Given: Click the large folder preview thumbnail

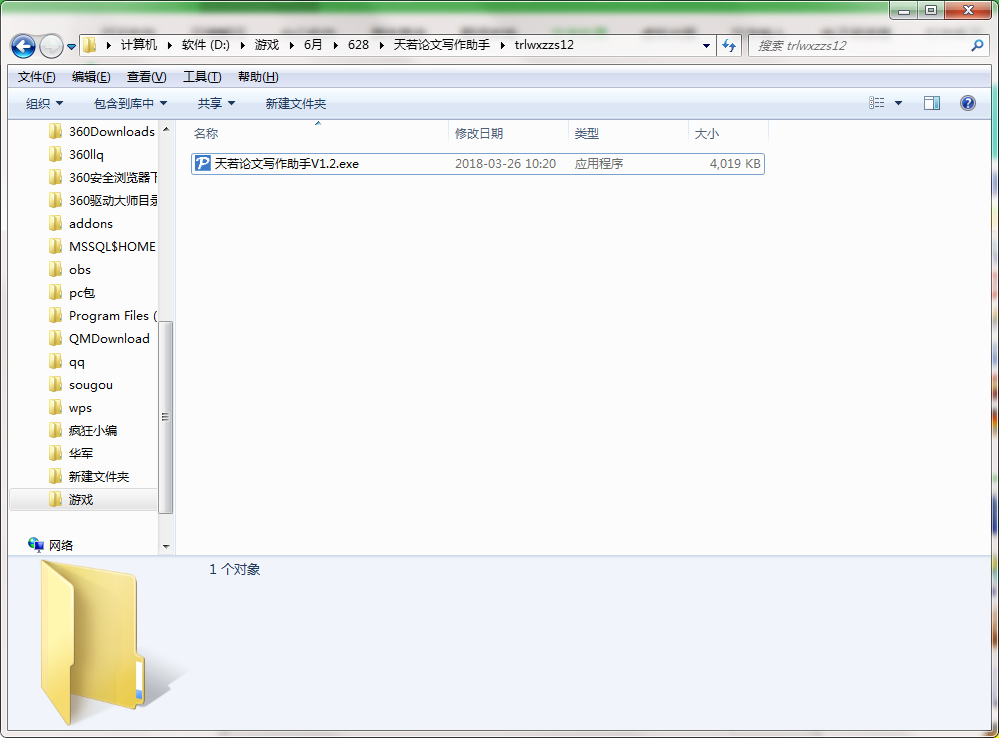Looking at the screenshot, I should click(92, 642).
